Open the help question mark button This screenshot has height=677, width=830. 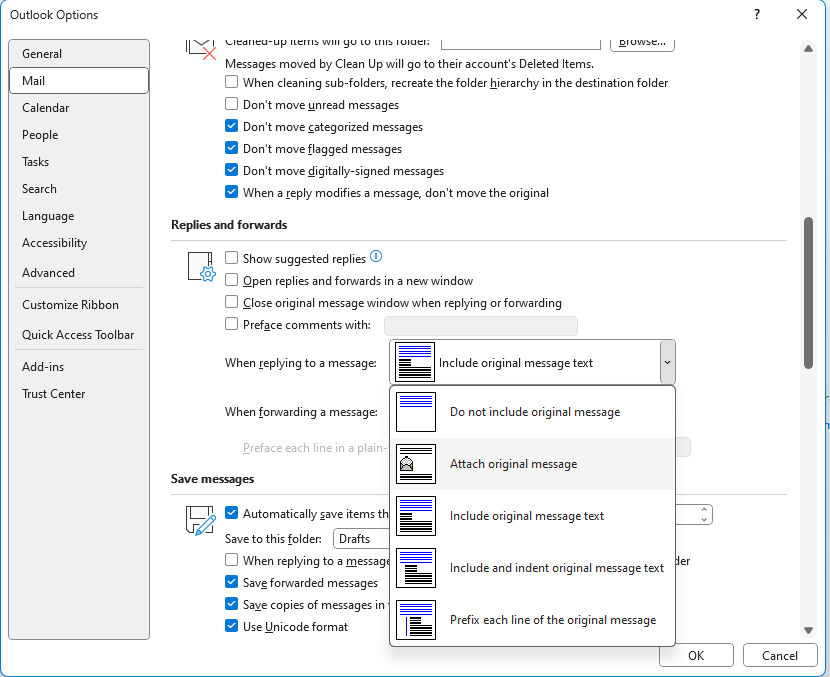pyautogui.click(x=757, y=14)
